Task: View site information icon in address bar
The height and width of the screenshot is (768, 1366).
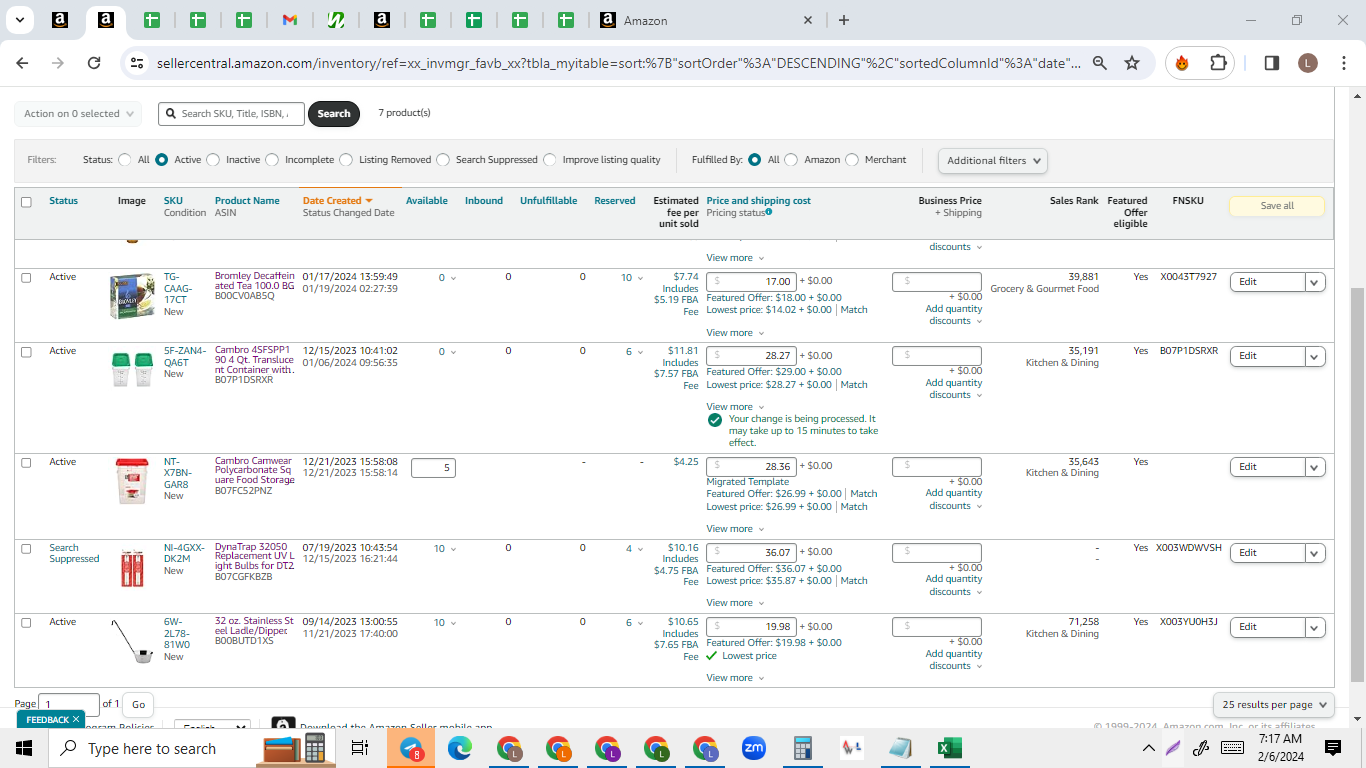Action: coord(138,63)
